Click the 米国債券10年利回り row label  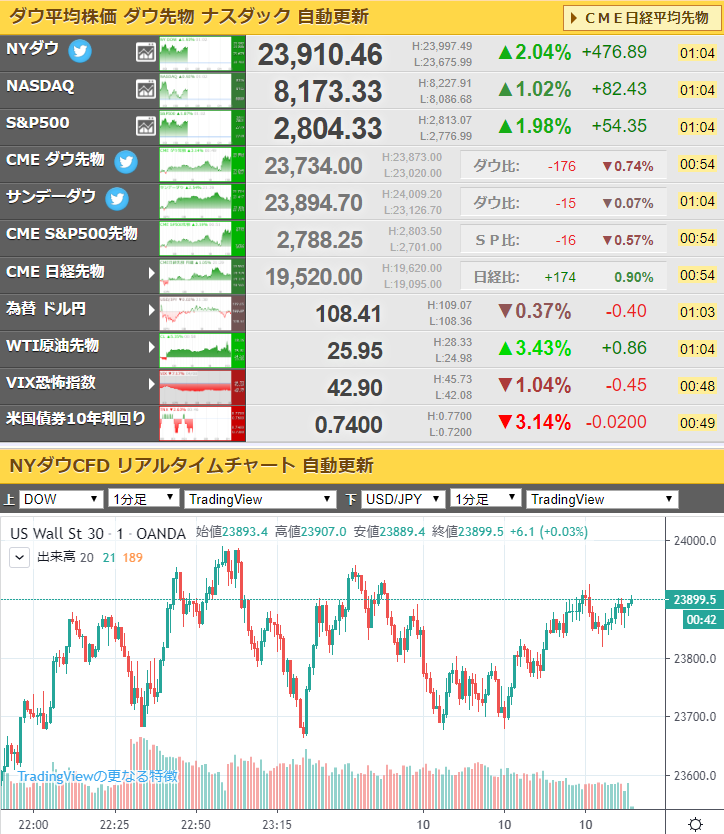point(76,419)
